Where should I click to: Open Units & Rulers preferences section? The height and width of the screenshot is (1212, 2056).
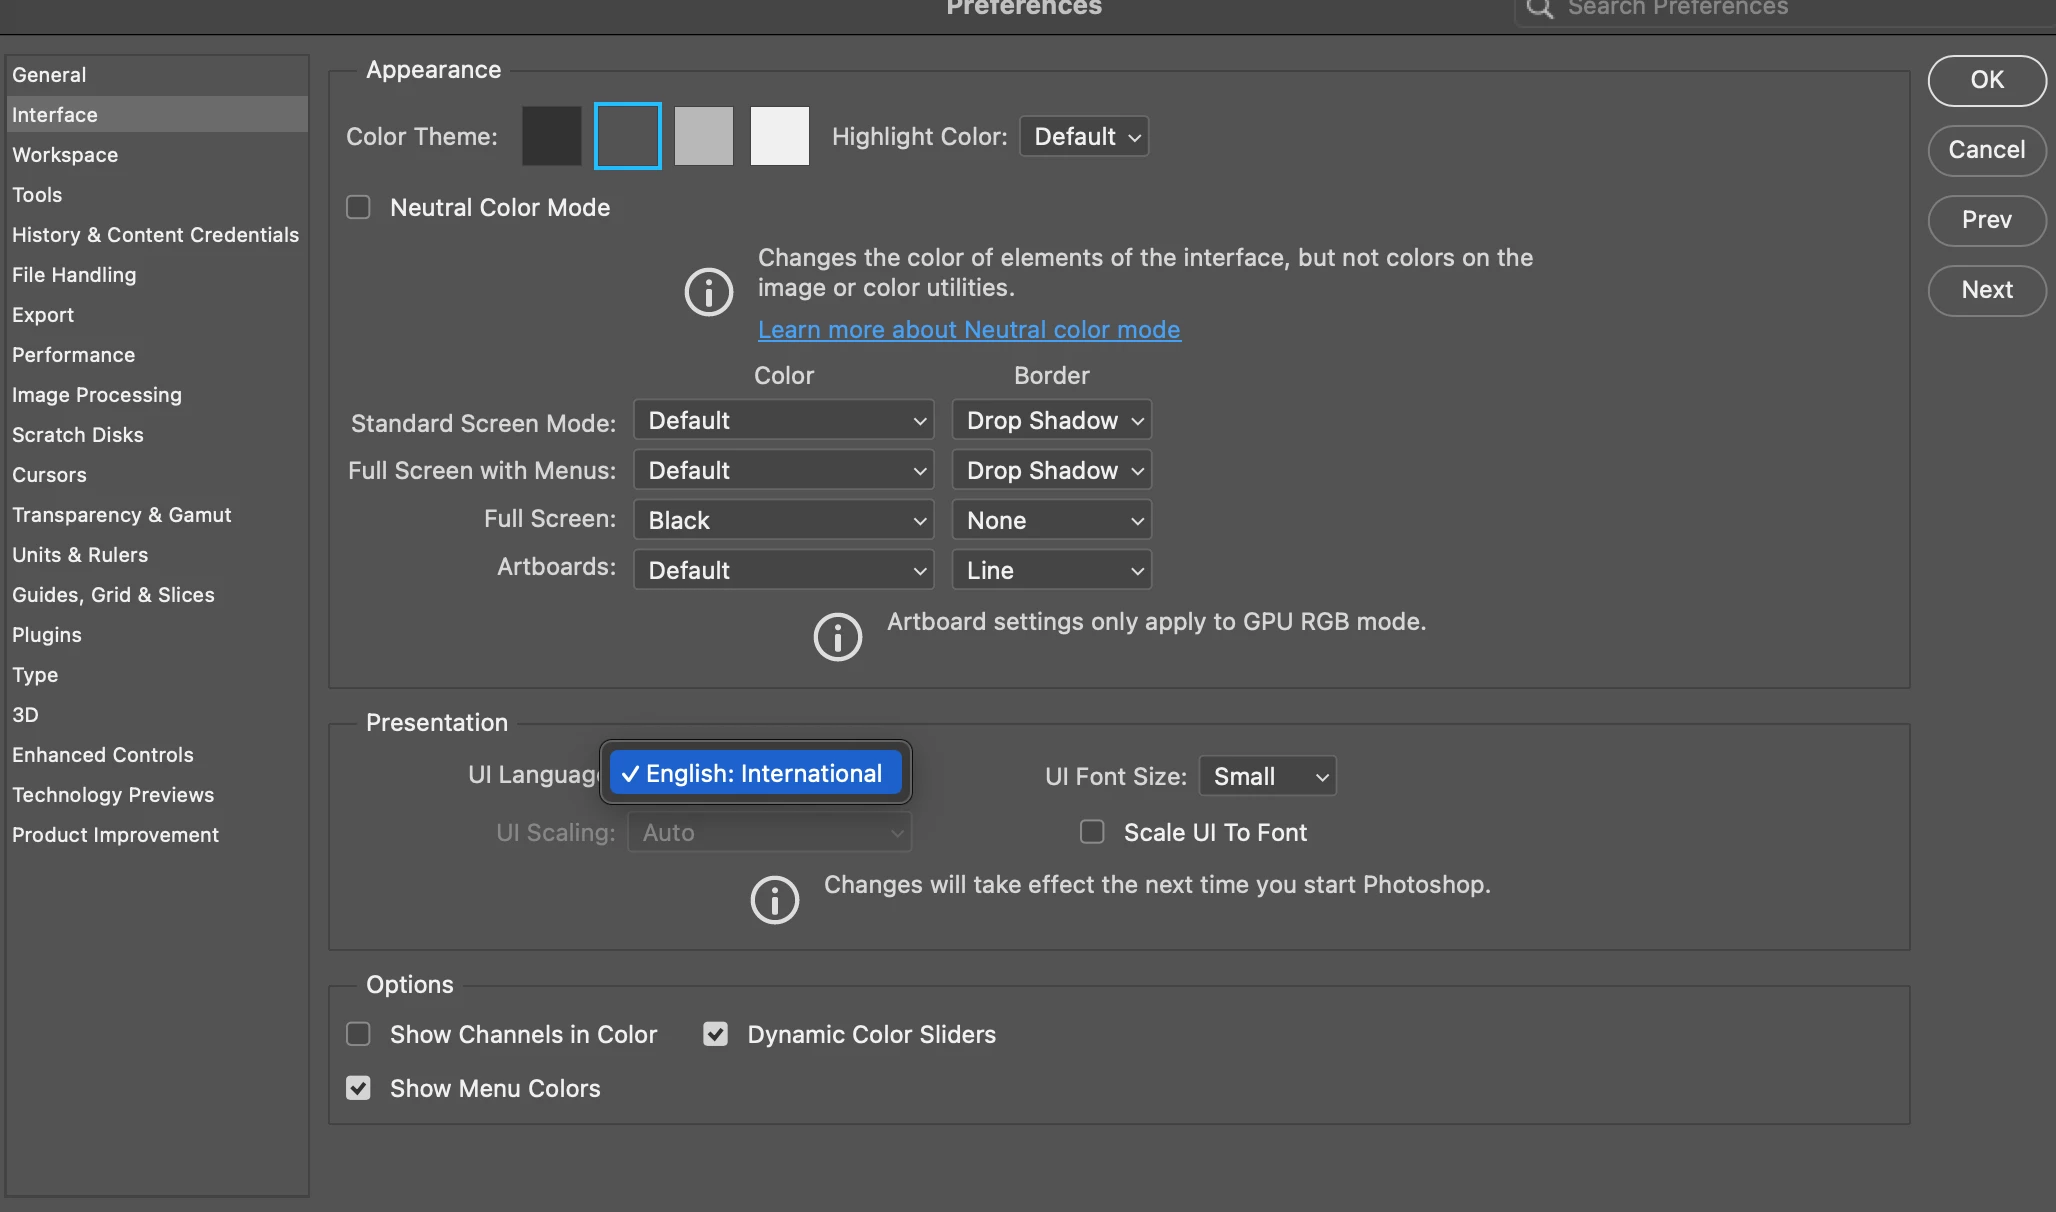[x=80, y=555]
